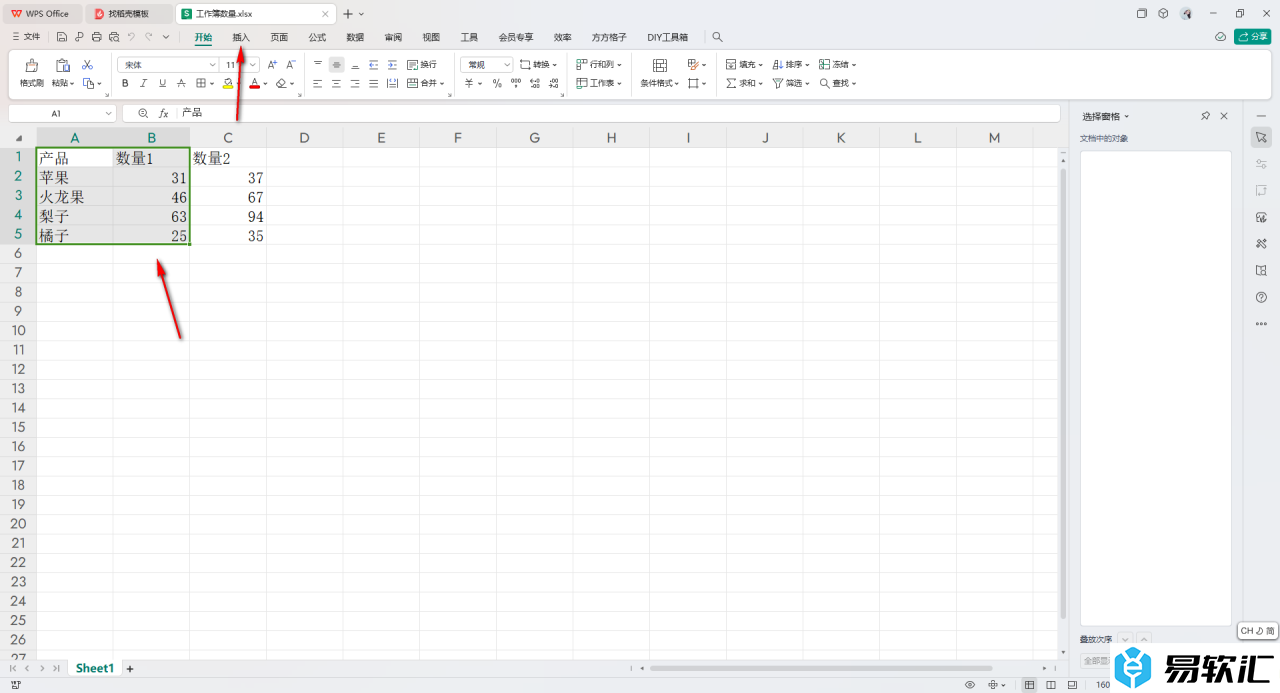Open the help question-mark icon in sidebar

1261,297
